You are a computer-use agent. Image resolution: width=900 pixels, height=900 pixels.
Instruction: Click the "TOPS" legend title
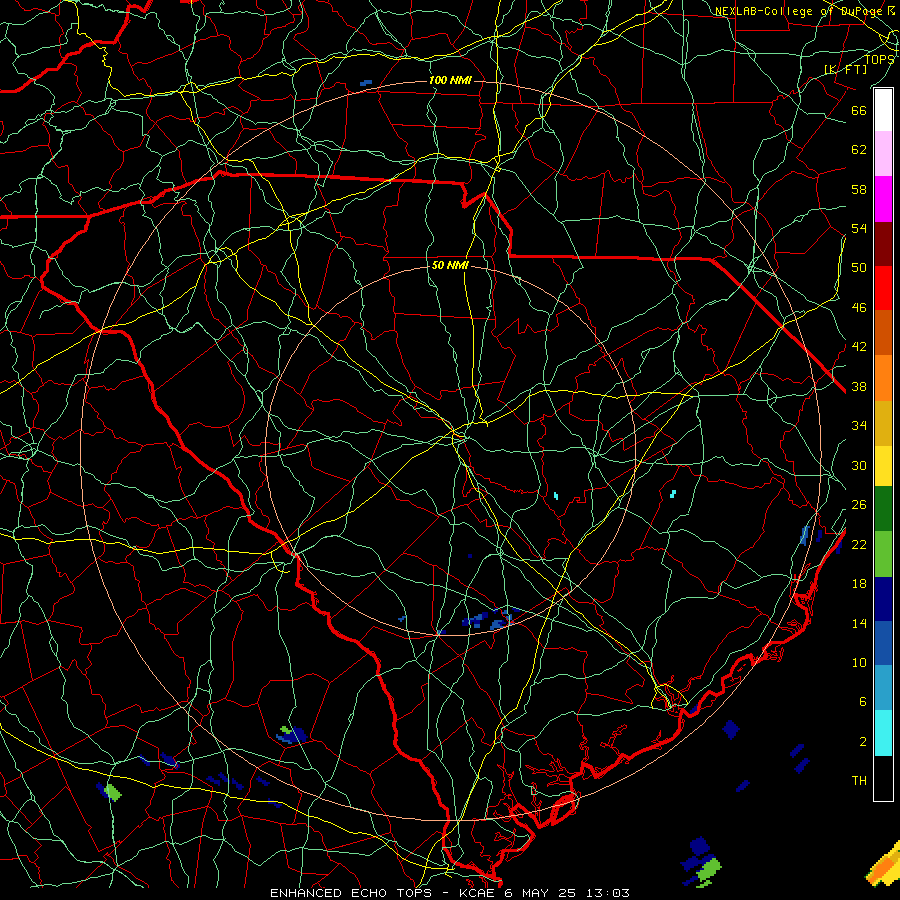tap(879, 59)
